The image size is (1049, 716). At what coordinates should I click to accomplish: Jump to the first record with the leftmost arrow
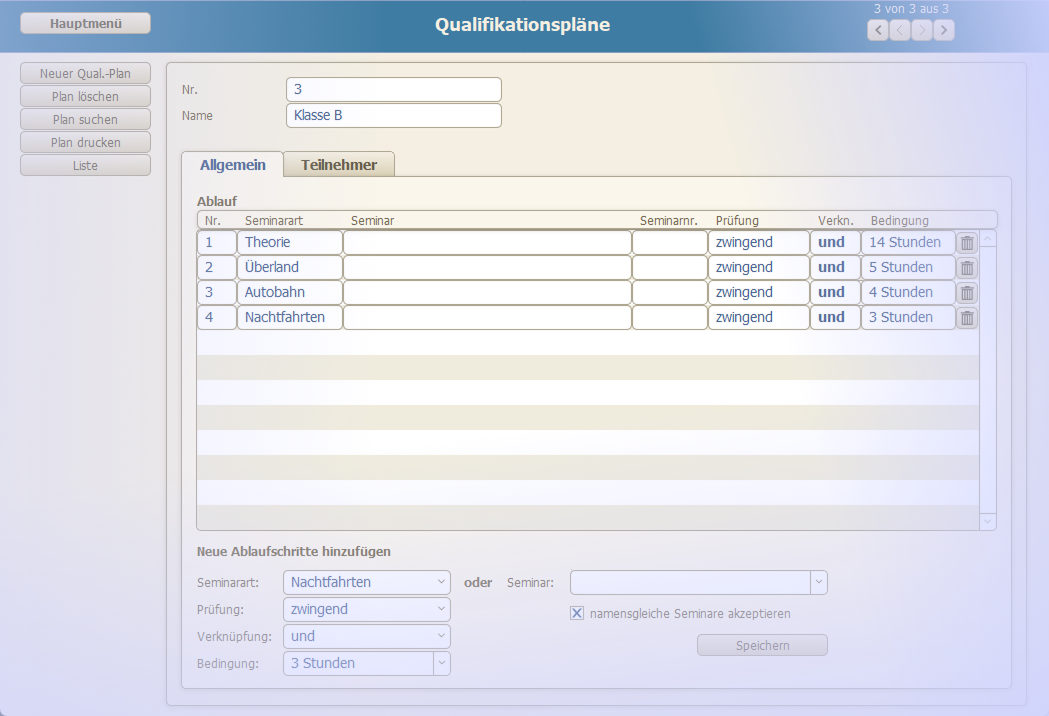click(877, 29)
